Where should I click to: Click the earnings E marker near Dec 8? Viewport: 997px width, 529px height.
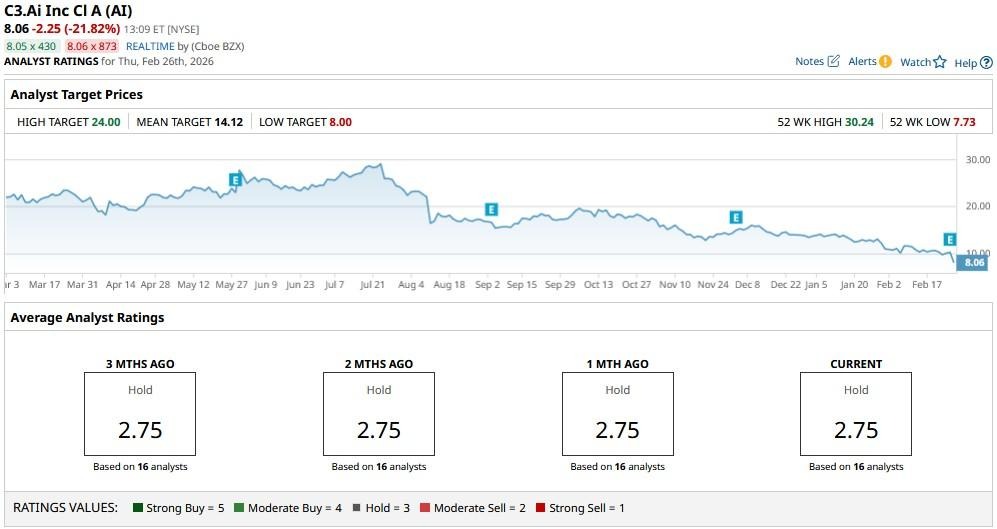736,217
